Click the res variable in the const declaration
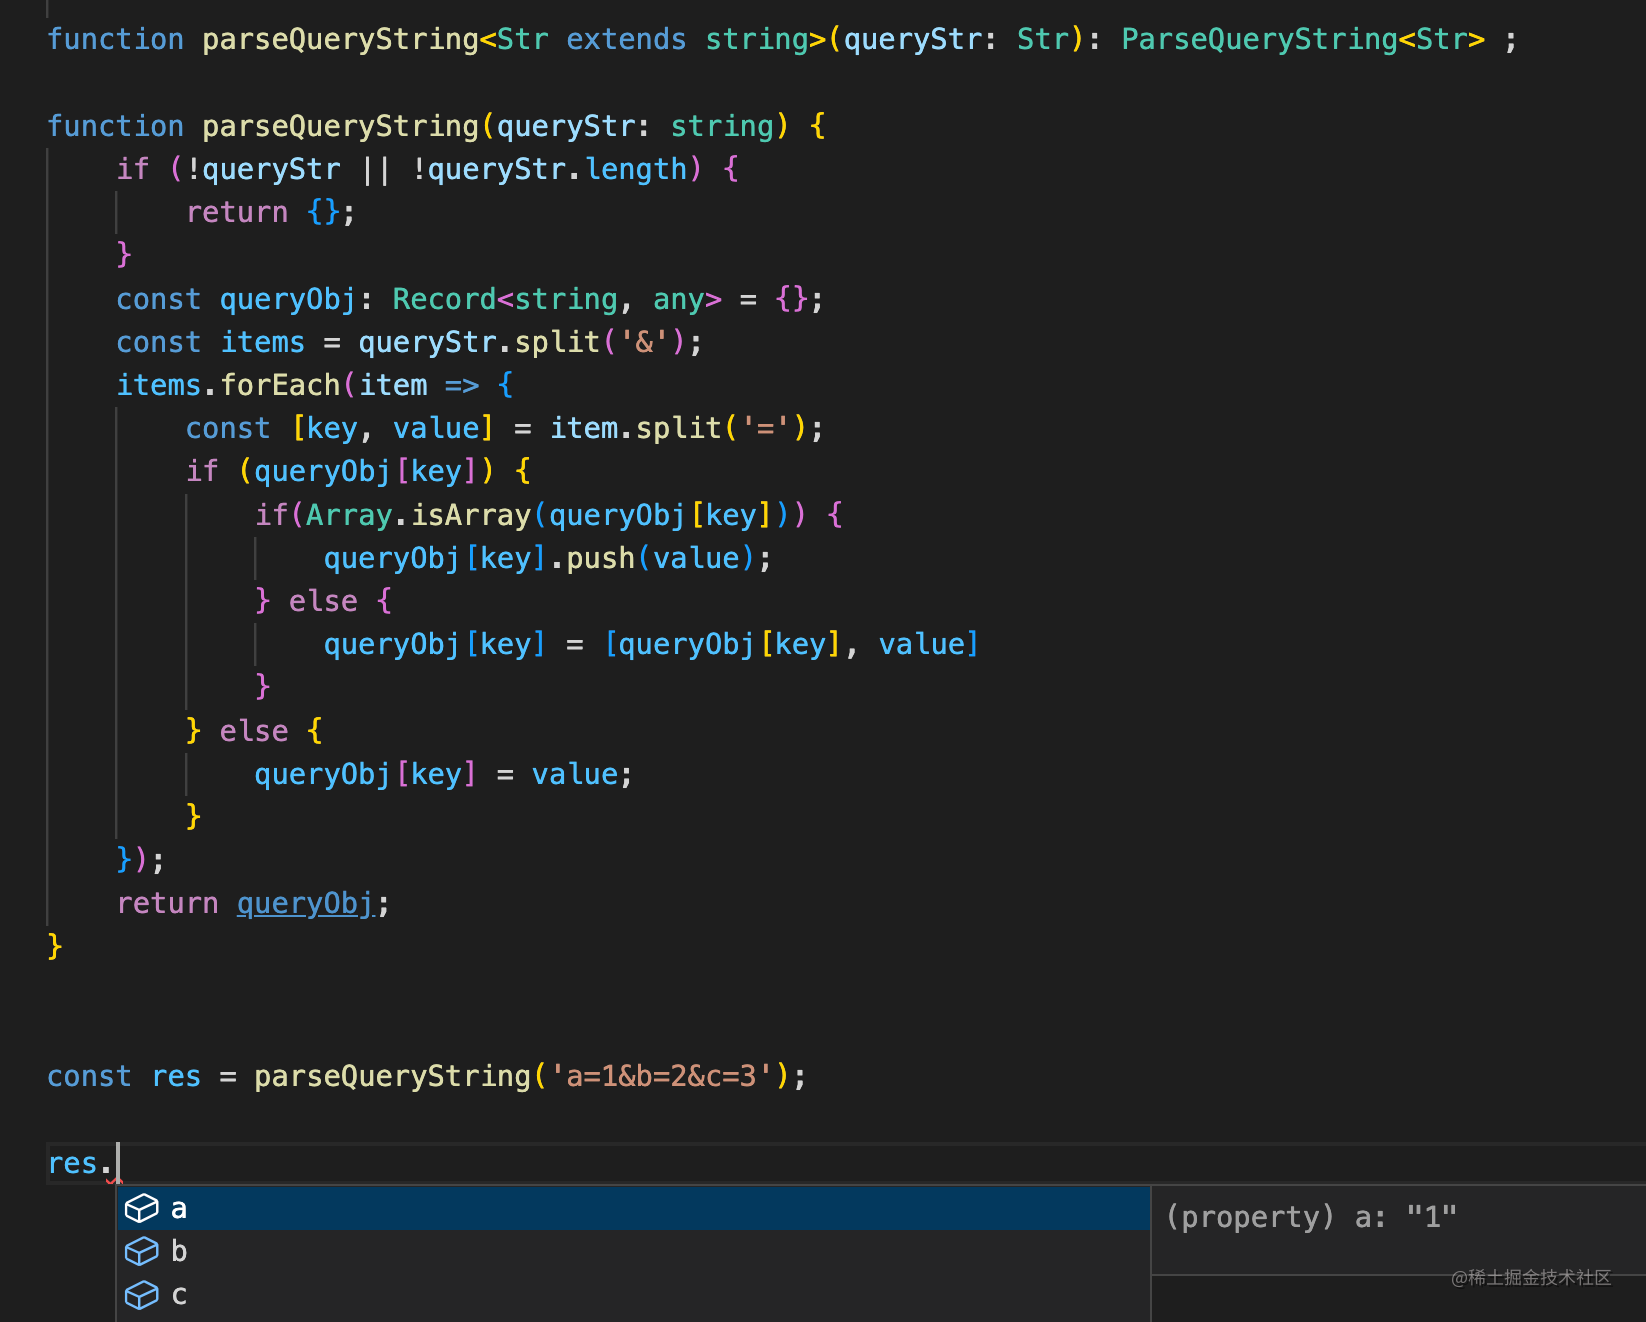Viewport: 1646px width, 1322px height. [x=176, y=1076]
